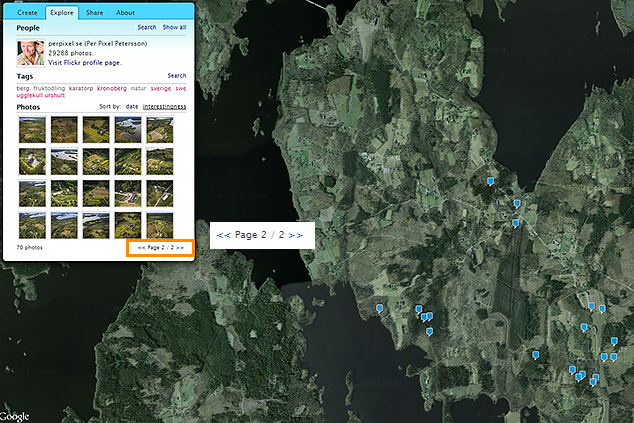Click Search link in Tags section
The height and width of the screenshot is (423, 634).
coord(177,76)
